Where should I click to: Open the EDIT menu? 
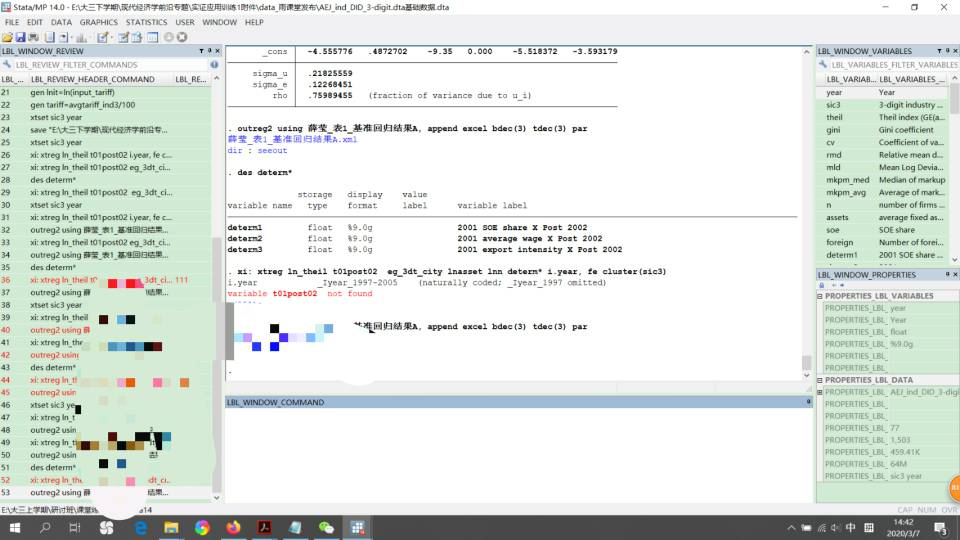(35, 22)
